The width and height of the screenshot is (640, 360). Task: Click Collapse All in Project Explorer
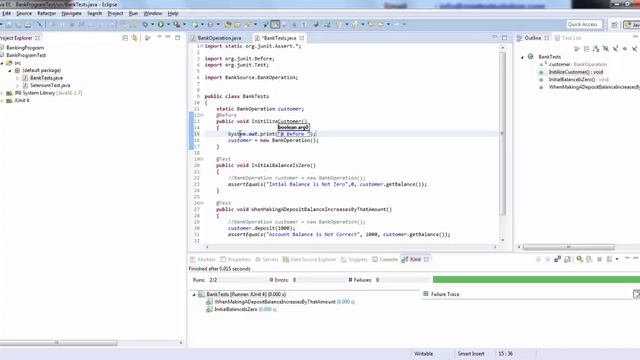[125, 38]
